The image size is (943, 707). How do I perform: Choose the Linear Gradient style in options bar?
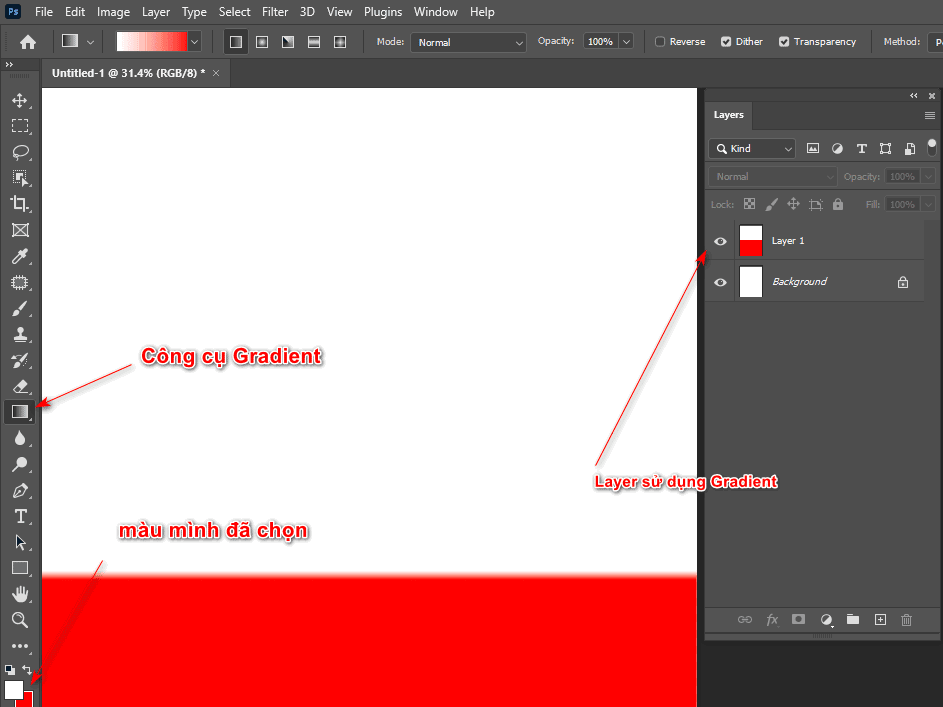(x=236, y=41)
